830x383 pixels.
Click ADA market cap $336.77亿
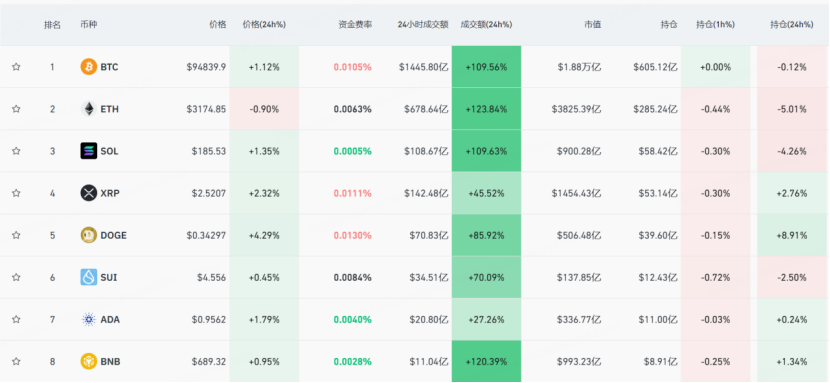point(579,320)
